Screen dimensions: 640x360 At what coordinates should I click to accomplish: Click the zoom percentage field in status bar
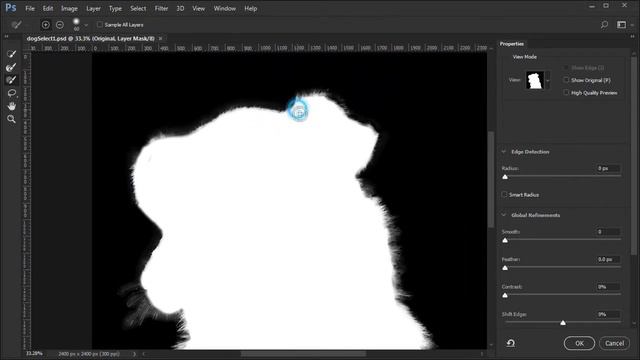35,353
